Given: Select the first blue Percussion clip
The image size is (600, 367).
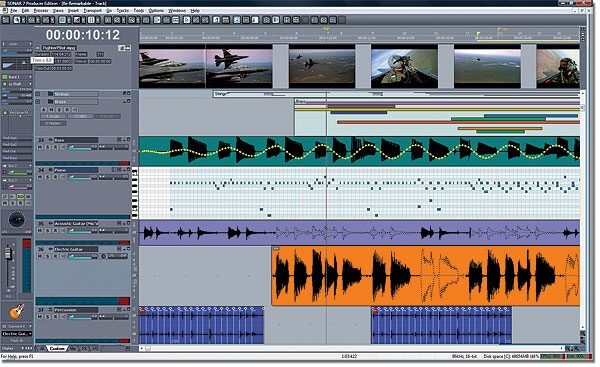Looking at the screenshot, I should [x=201, y=325].
